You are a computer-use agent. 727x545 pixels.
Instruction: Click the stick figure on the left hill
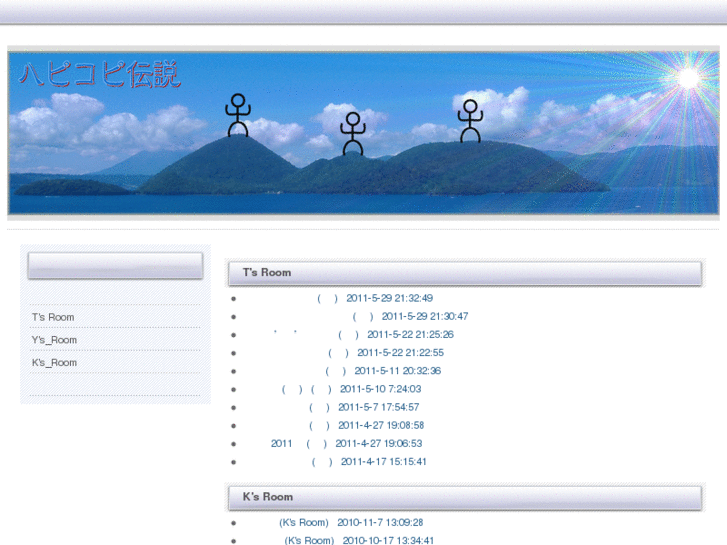(x=238, y=115)
